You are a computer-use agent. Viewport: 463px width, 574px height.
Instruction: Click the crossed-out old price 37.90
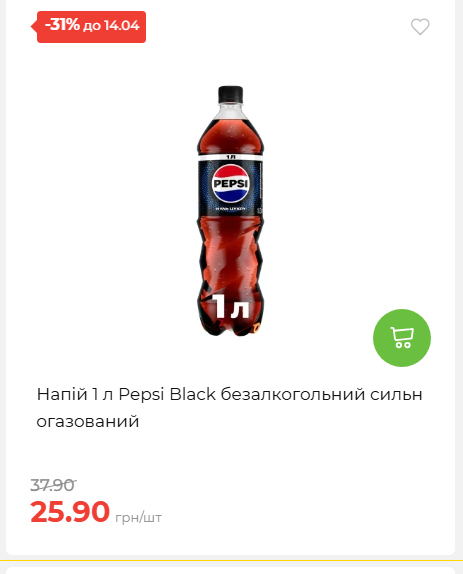53,485
